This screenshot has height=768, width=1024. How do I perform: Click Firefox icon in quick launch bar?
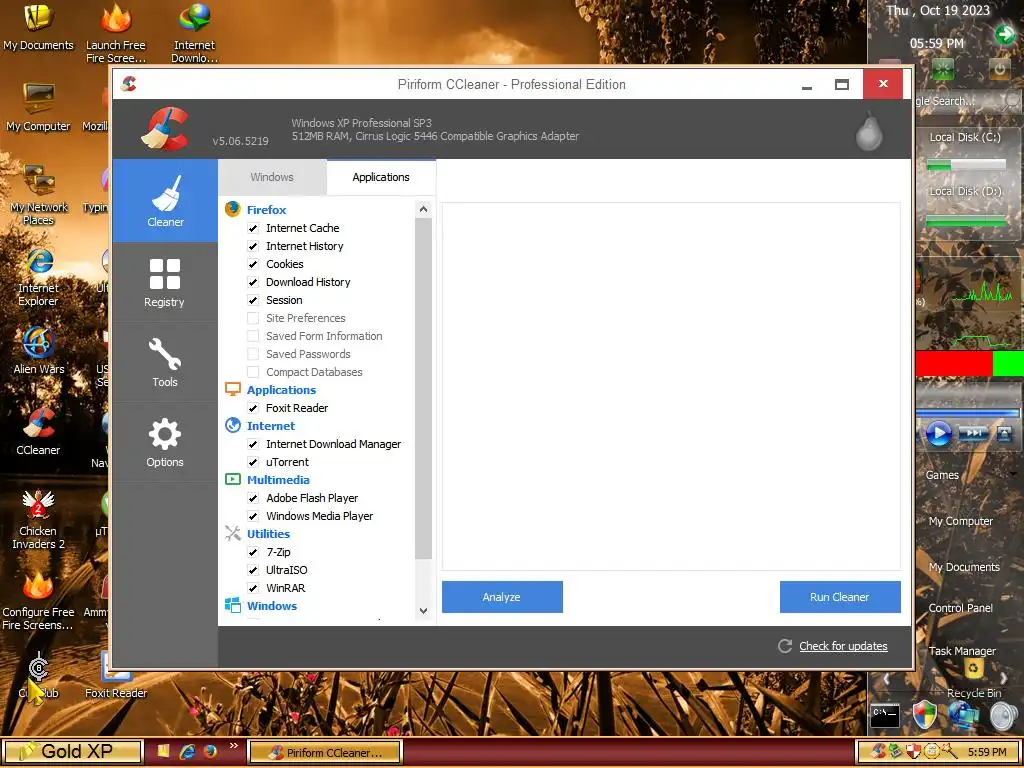(x=210, y=752)
